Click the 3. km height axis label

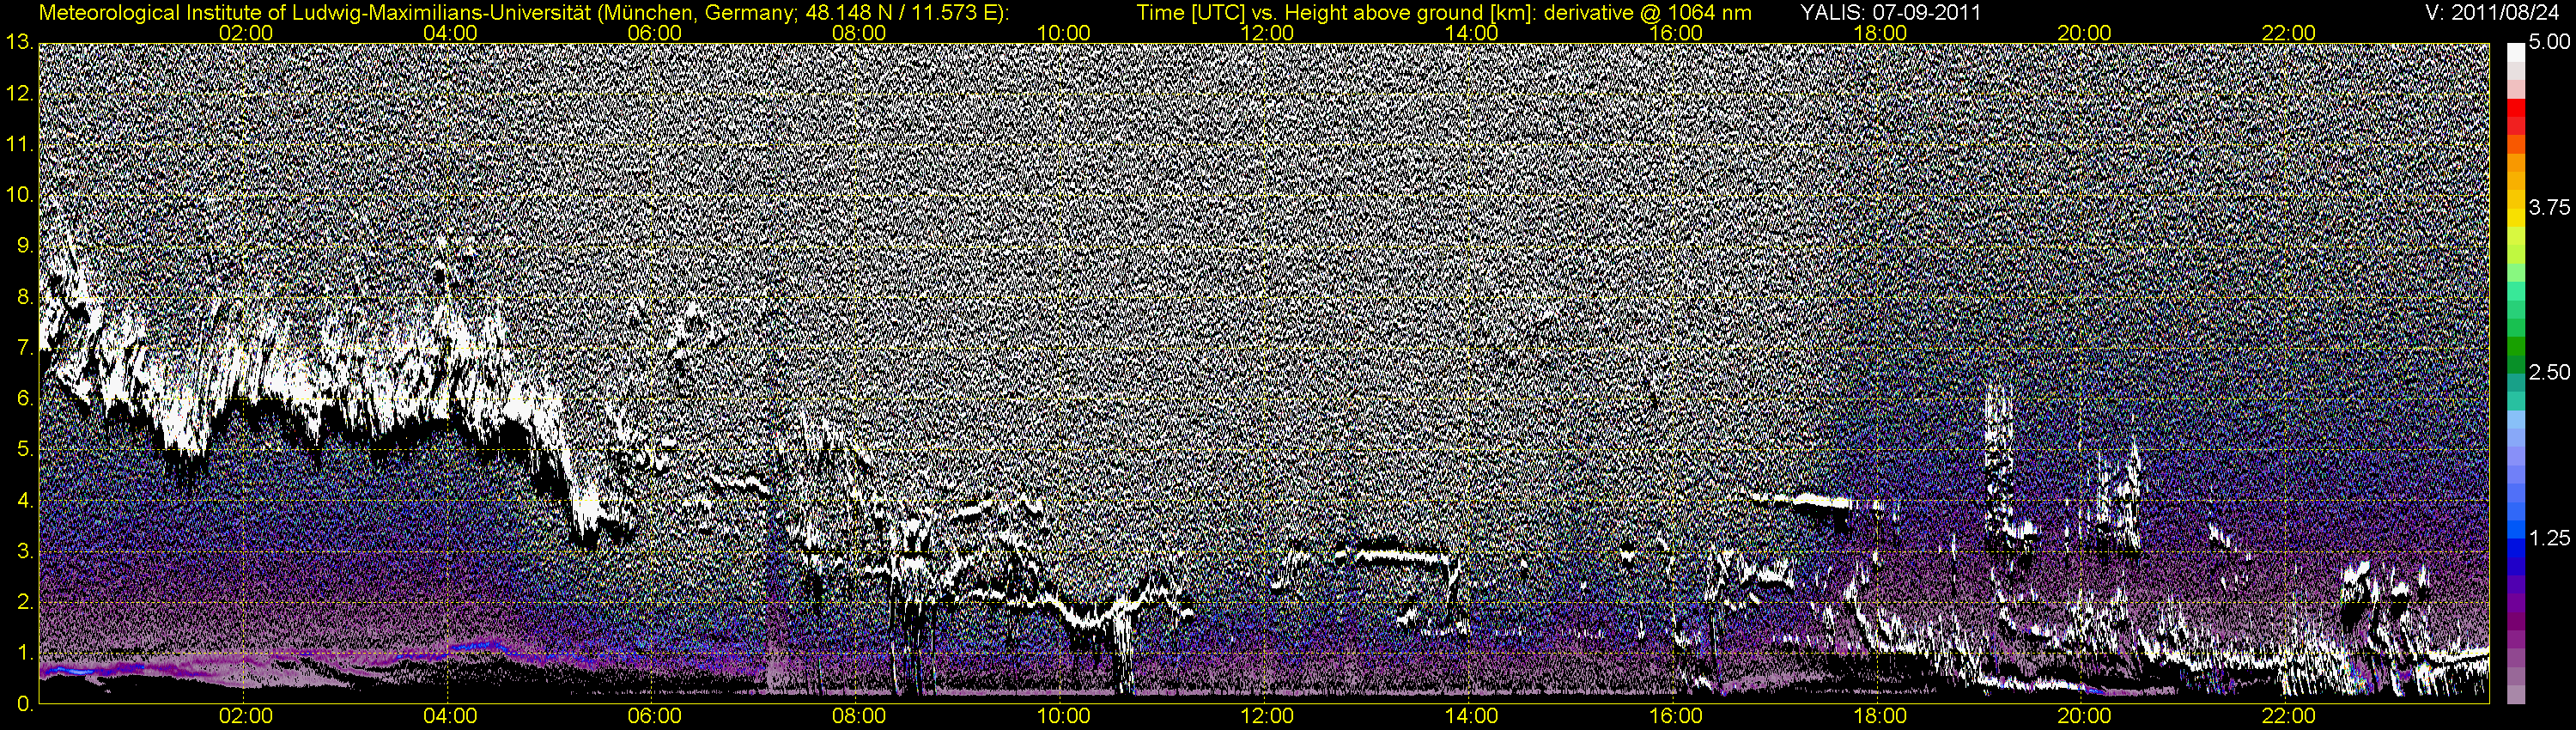(26, 552)
